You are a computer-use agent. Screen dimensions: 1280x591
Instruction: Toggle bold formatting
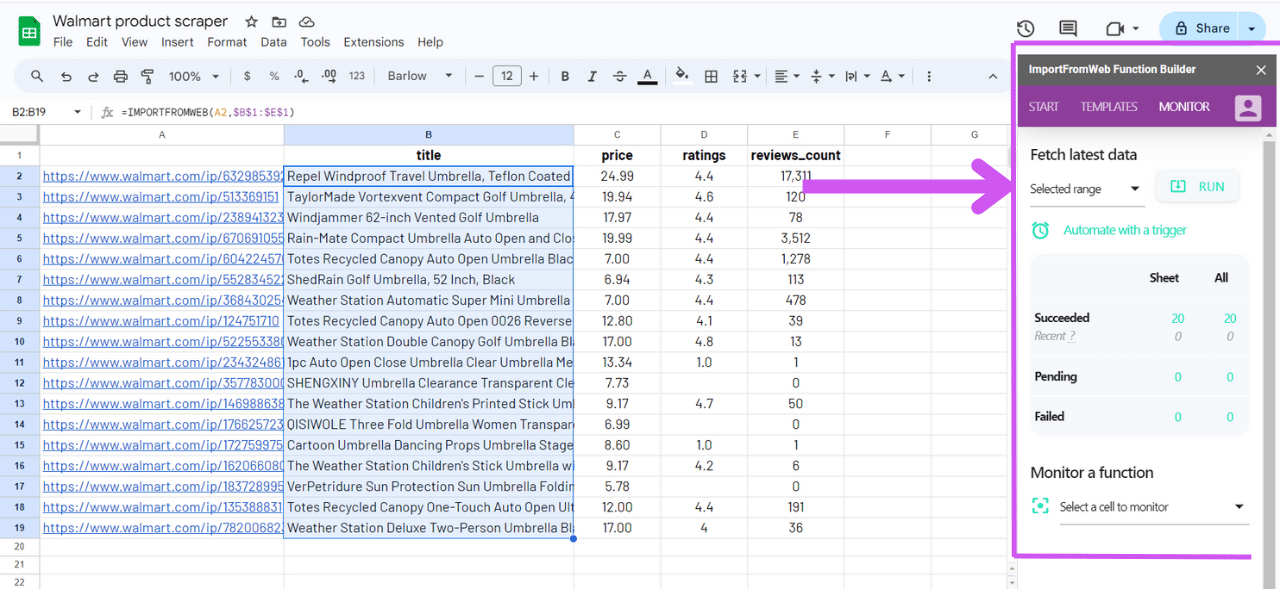click(x=565, y=77)
